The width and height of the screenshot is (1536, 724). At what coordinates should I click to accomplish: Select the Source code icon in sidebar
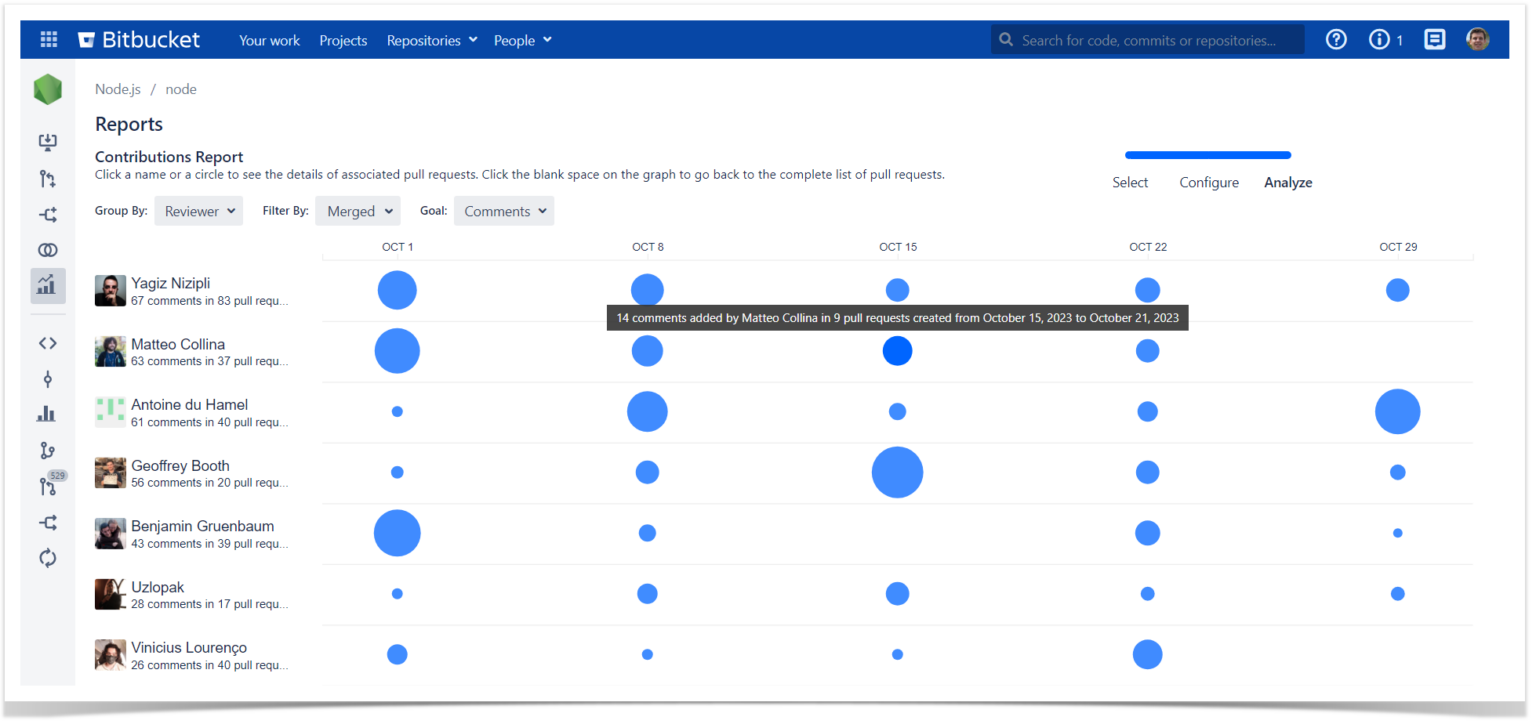pyautogui.click(x=47, y=343)
